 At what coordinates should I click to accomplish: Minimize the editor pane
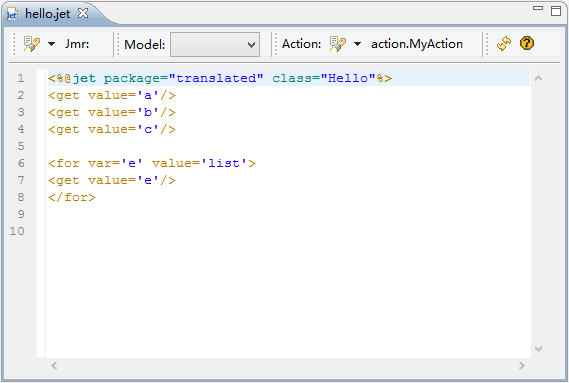(x=538, y=8)
